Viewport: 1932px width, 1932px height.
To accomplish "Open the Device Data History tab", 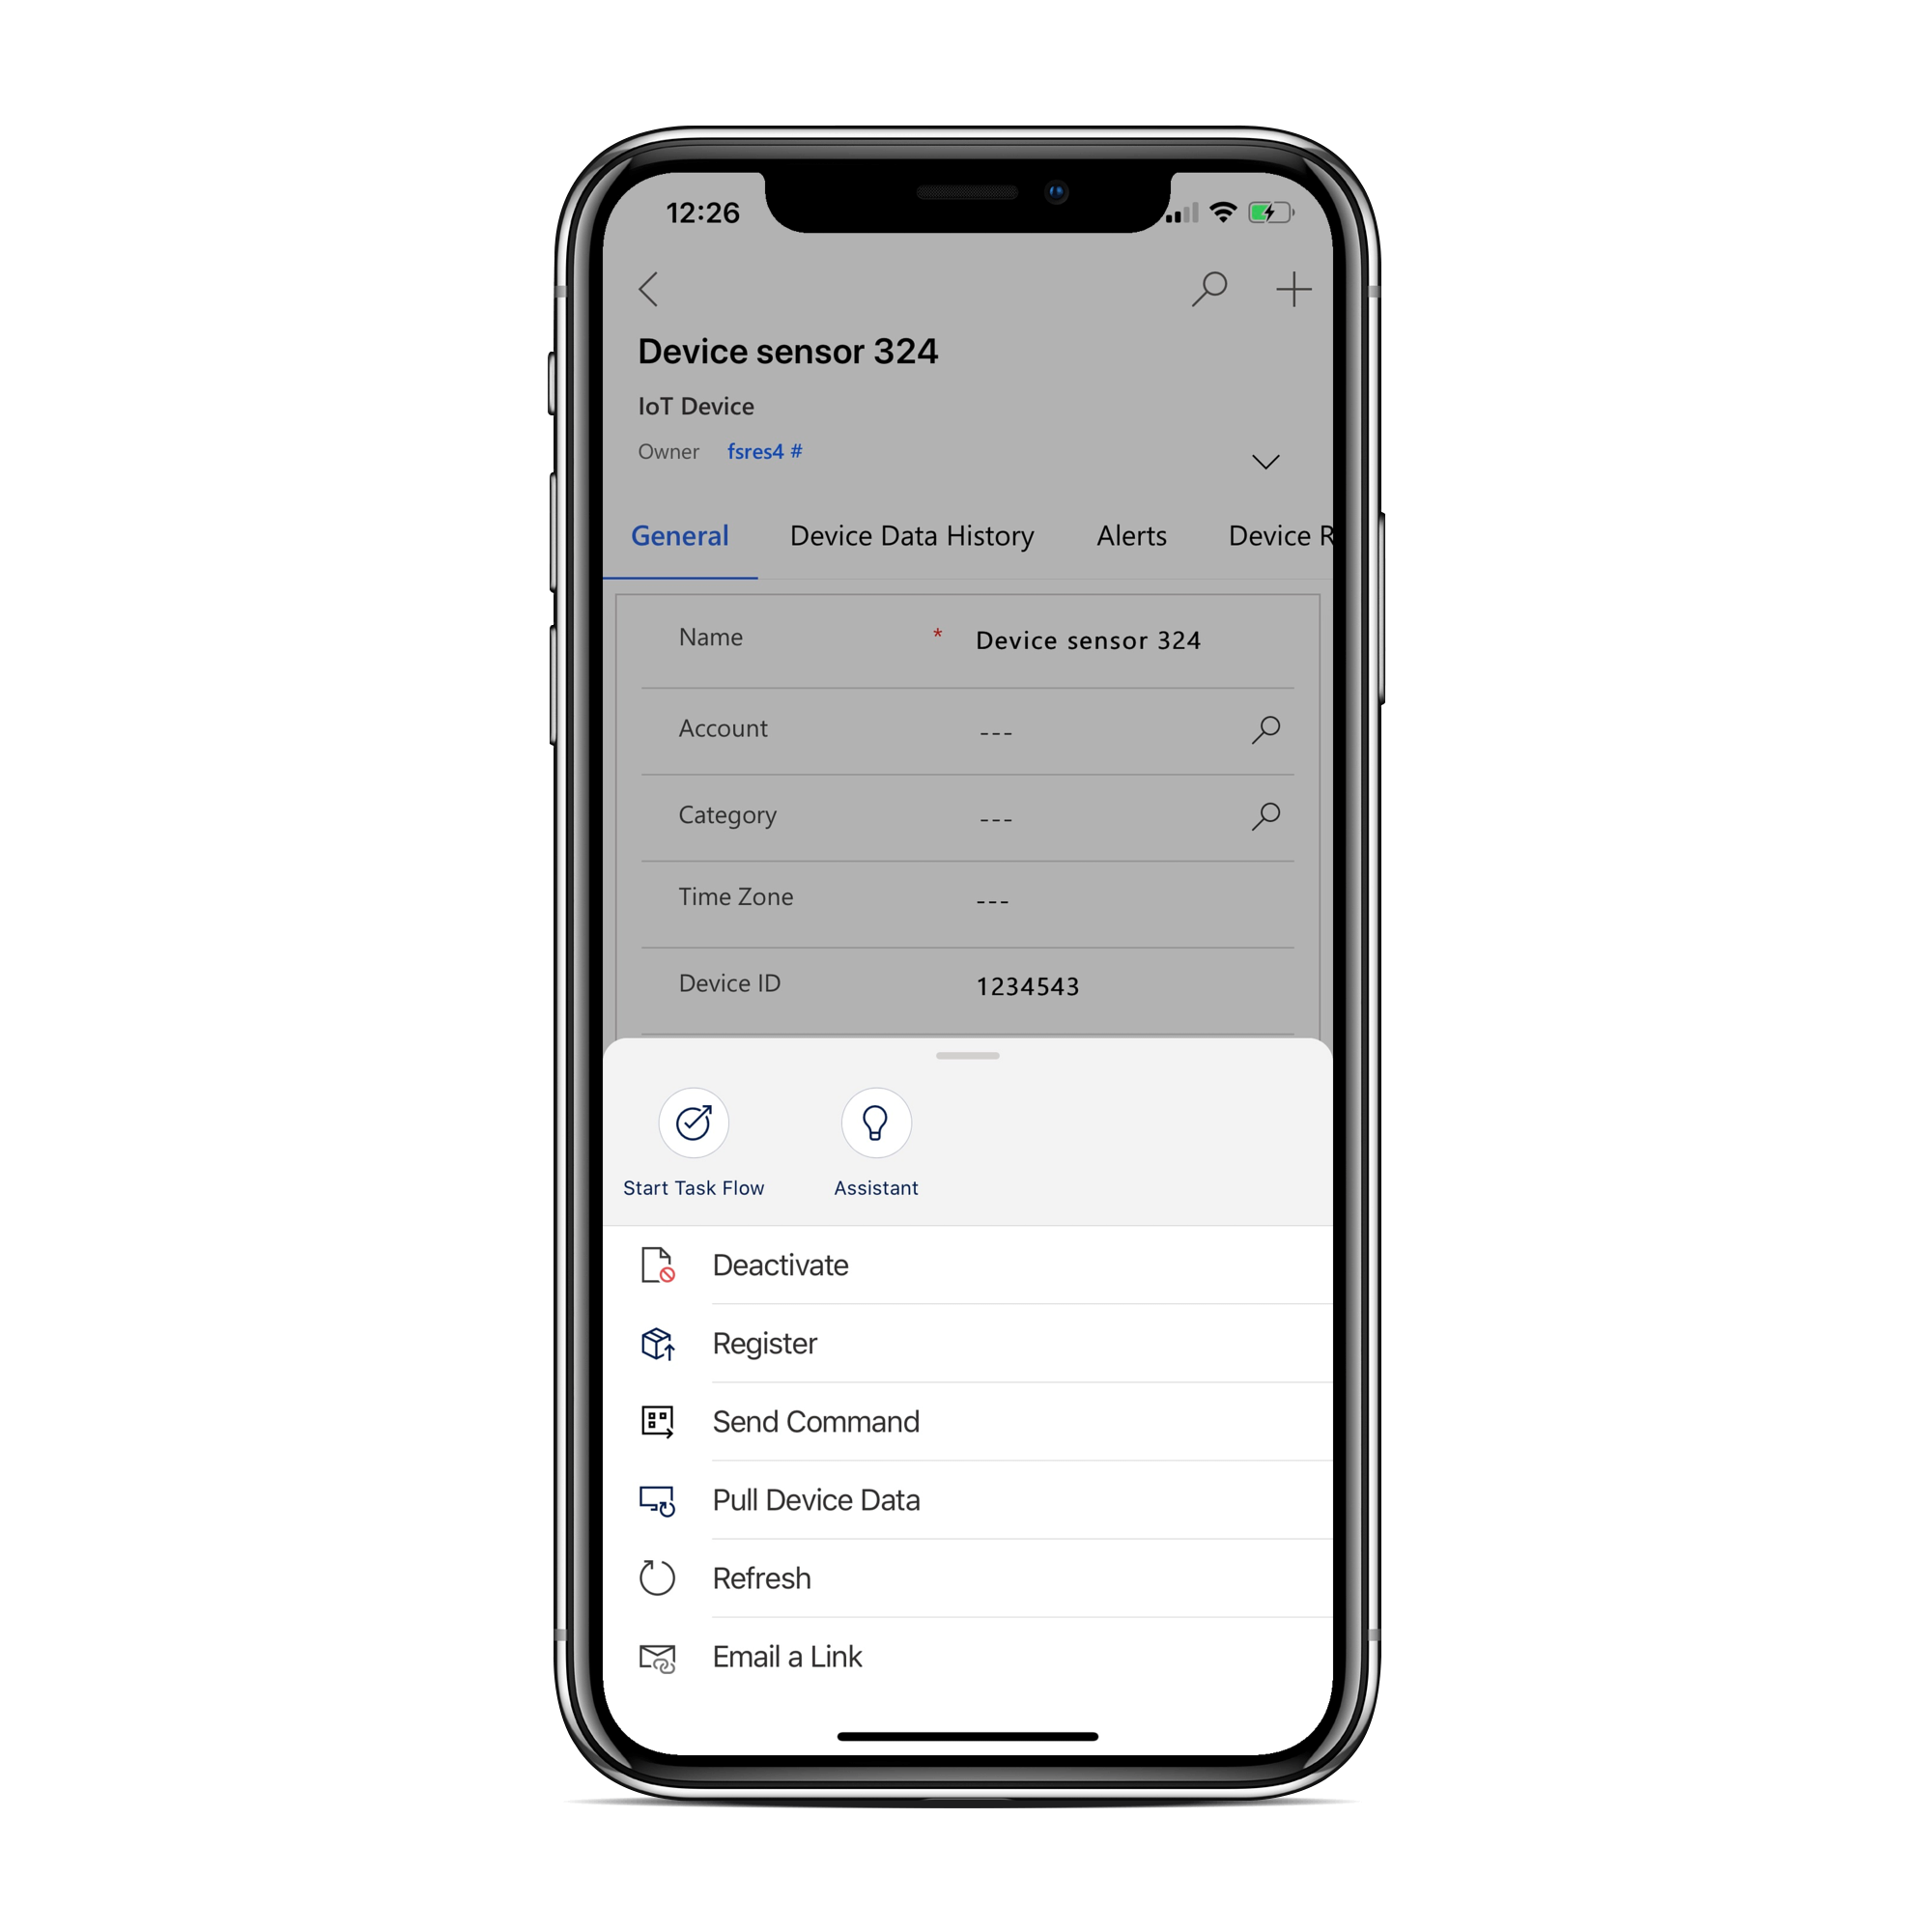I will pos(913,536).
